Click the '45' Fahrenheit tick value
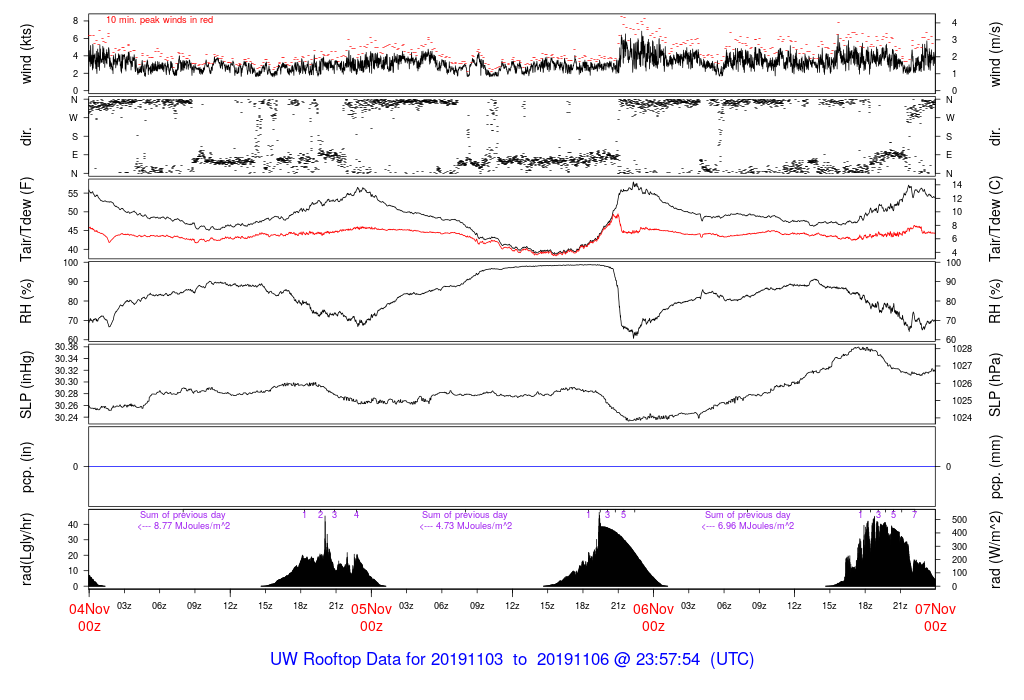The height and width of the screenshot is (700, 1024). coord(73,231)
